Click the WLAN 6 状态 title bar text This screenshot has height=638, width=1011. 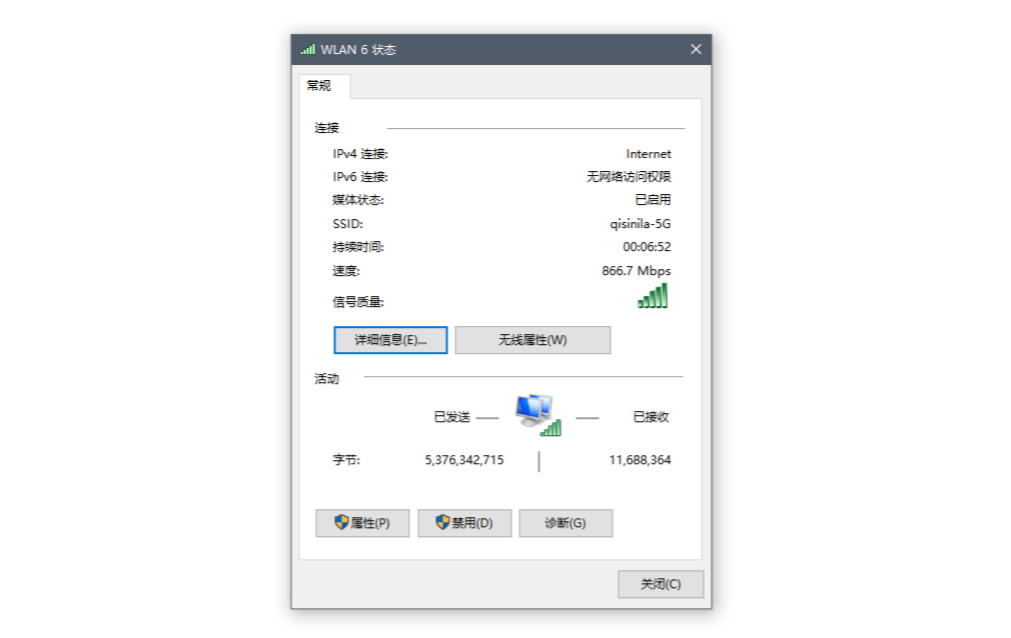[x=358, y=50]
